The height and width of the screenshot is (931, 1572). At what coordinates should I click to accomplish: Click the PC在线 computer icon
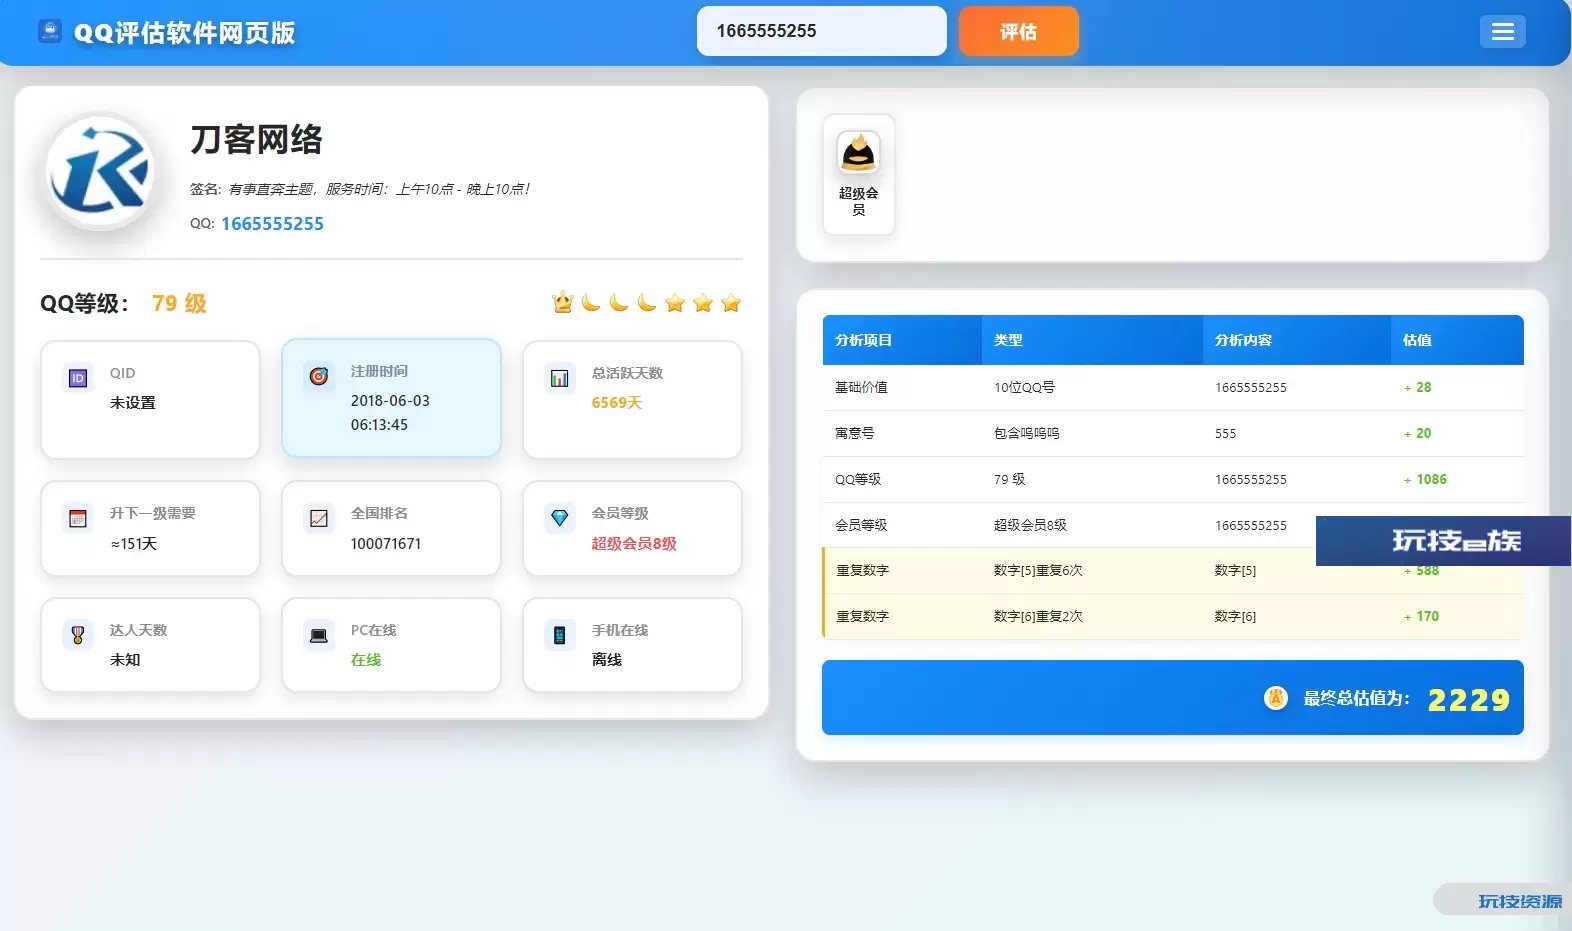point(319,635)
